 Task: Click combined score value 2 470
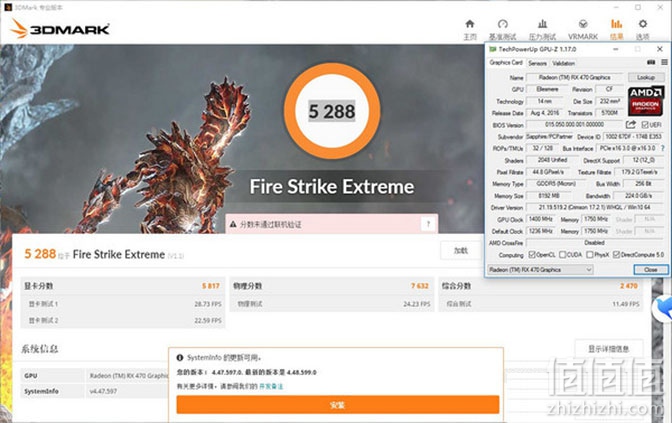[629, 286]
